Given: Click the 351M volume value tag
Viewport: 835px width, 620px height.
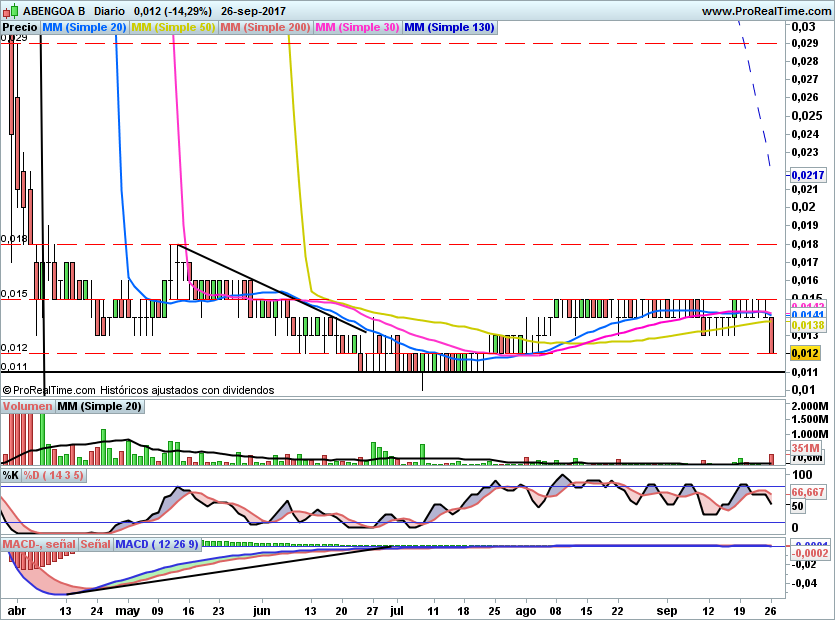Looking at the screenshot, I should [806, 448].
